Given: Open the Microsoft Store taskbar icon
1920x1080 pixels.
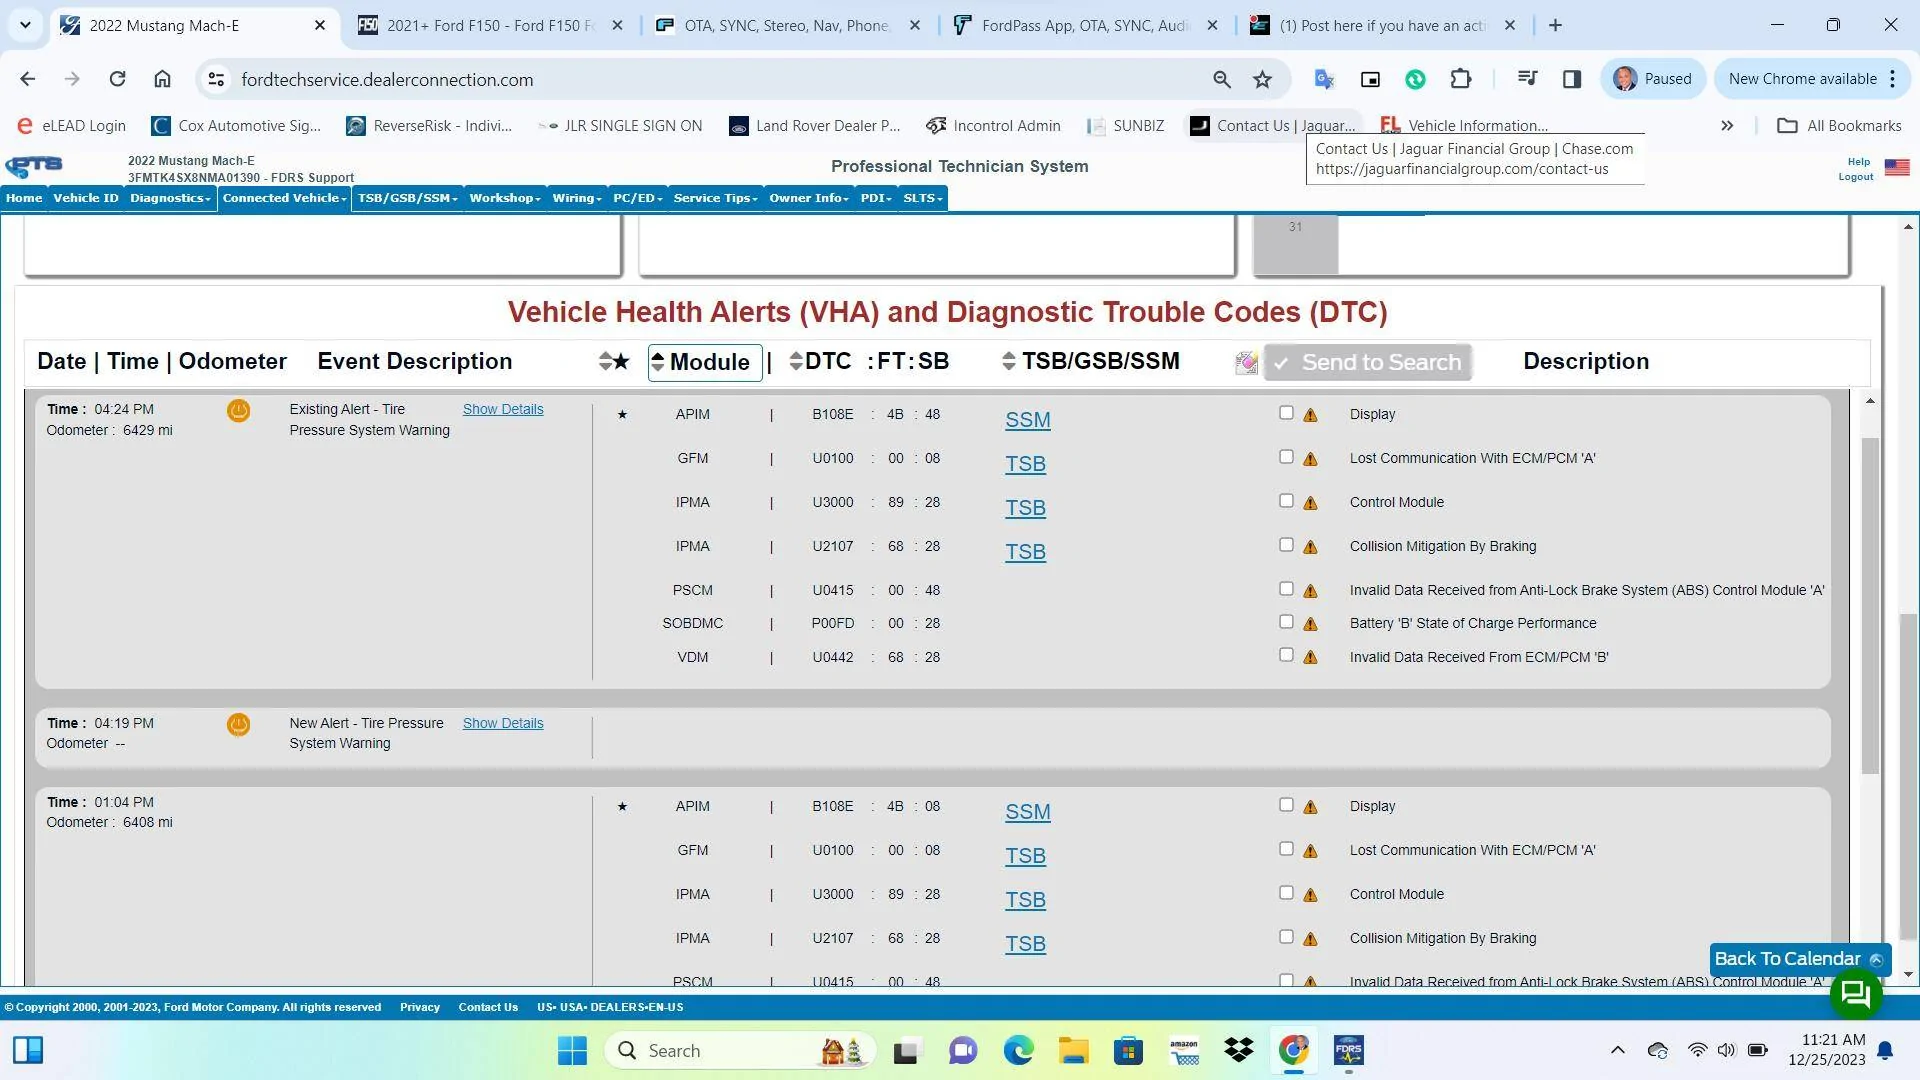Looking at the screenshot, I should tap(1128, 1050).
